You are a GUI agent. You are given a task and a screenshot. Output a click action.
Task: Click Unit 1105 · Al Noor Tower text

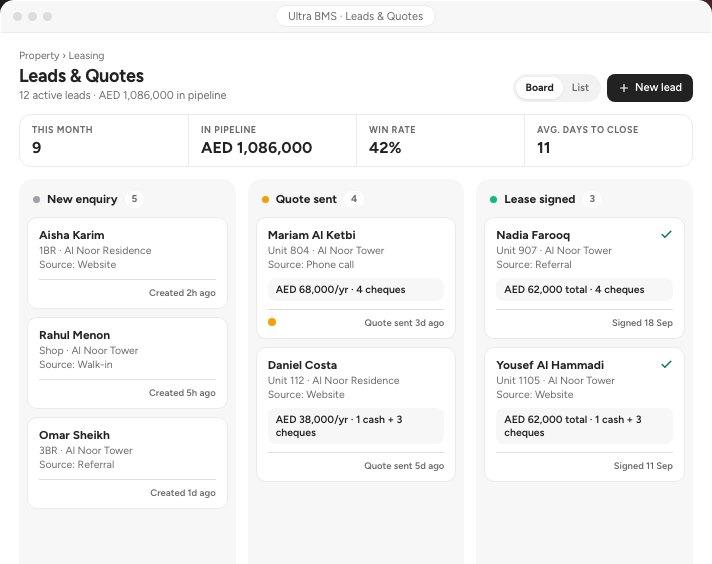[x=555, y=381]
